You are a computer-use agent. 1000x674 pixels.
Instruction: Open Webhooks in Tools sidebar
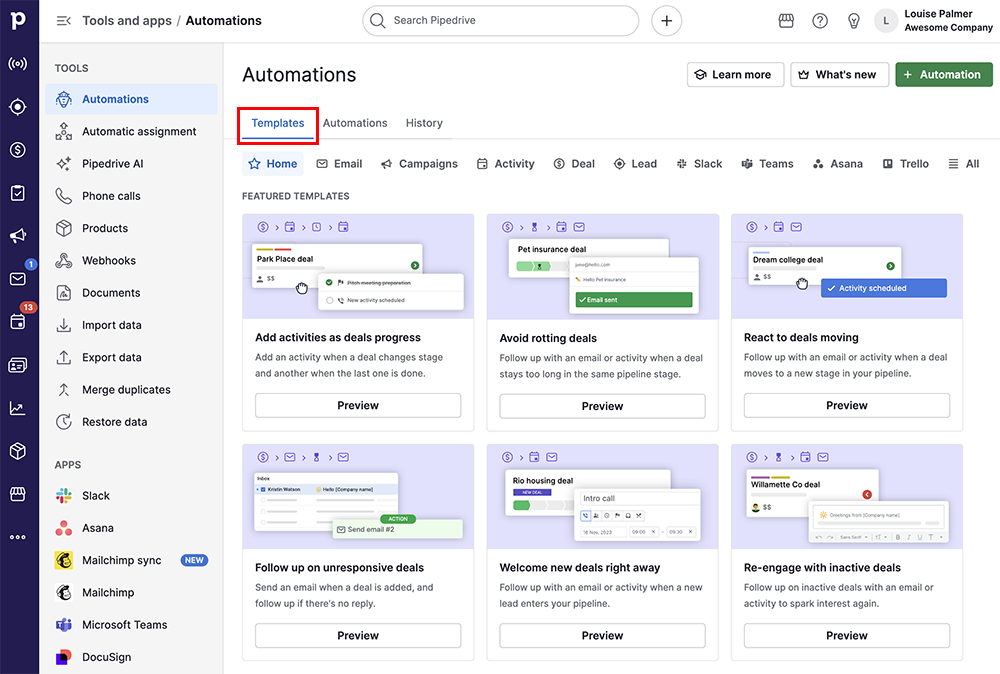(x=109, y=261)
